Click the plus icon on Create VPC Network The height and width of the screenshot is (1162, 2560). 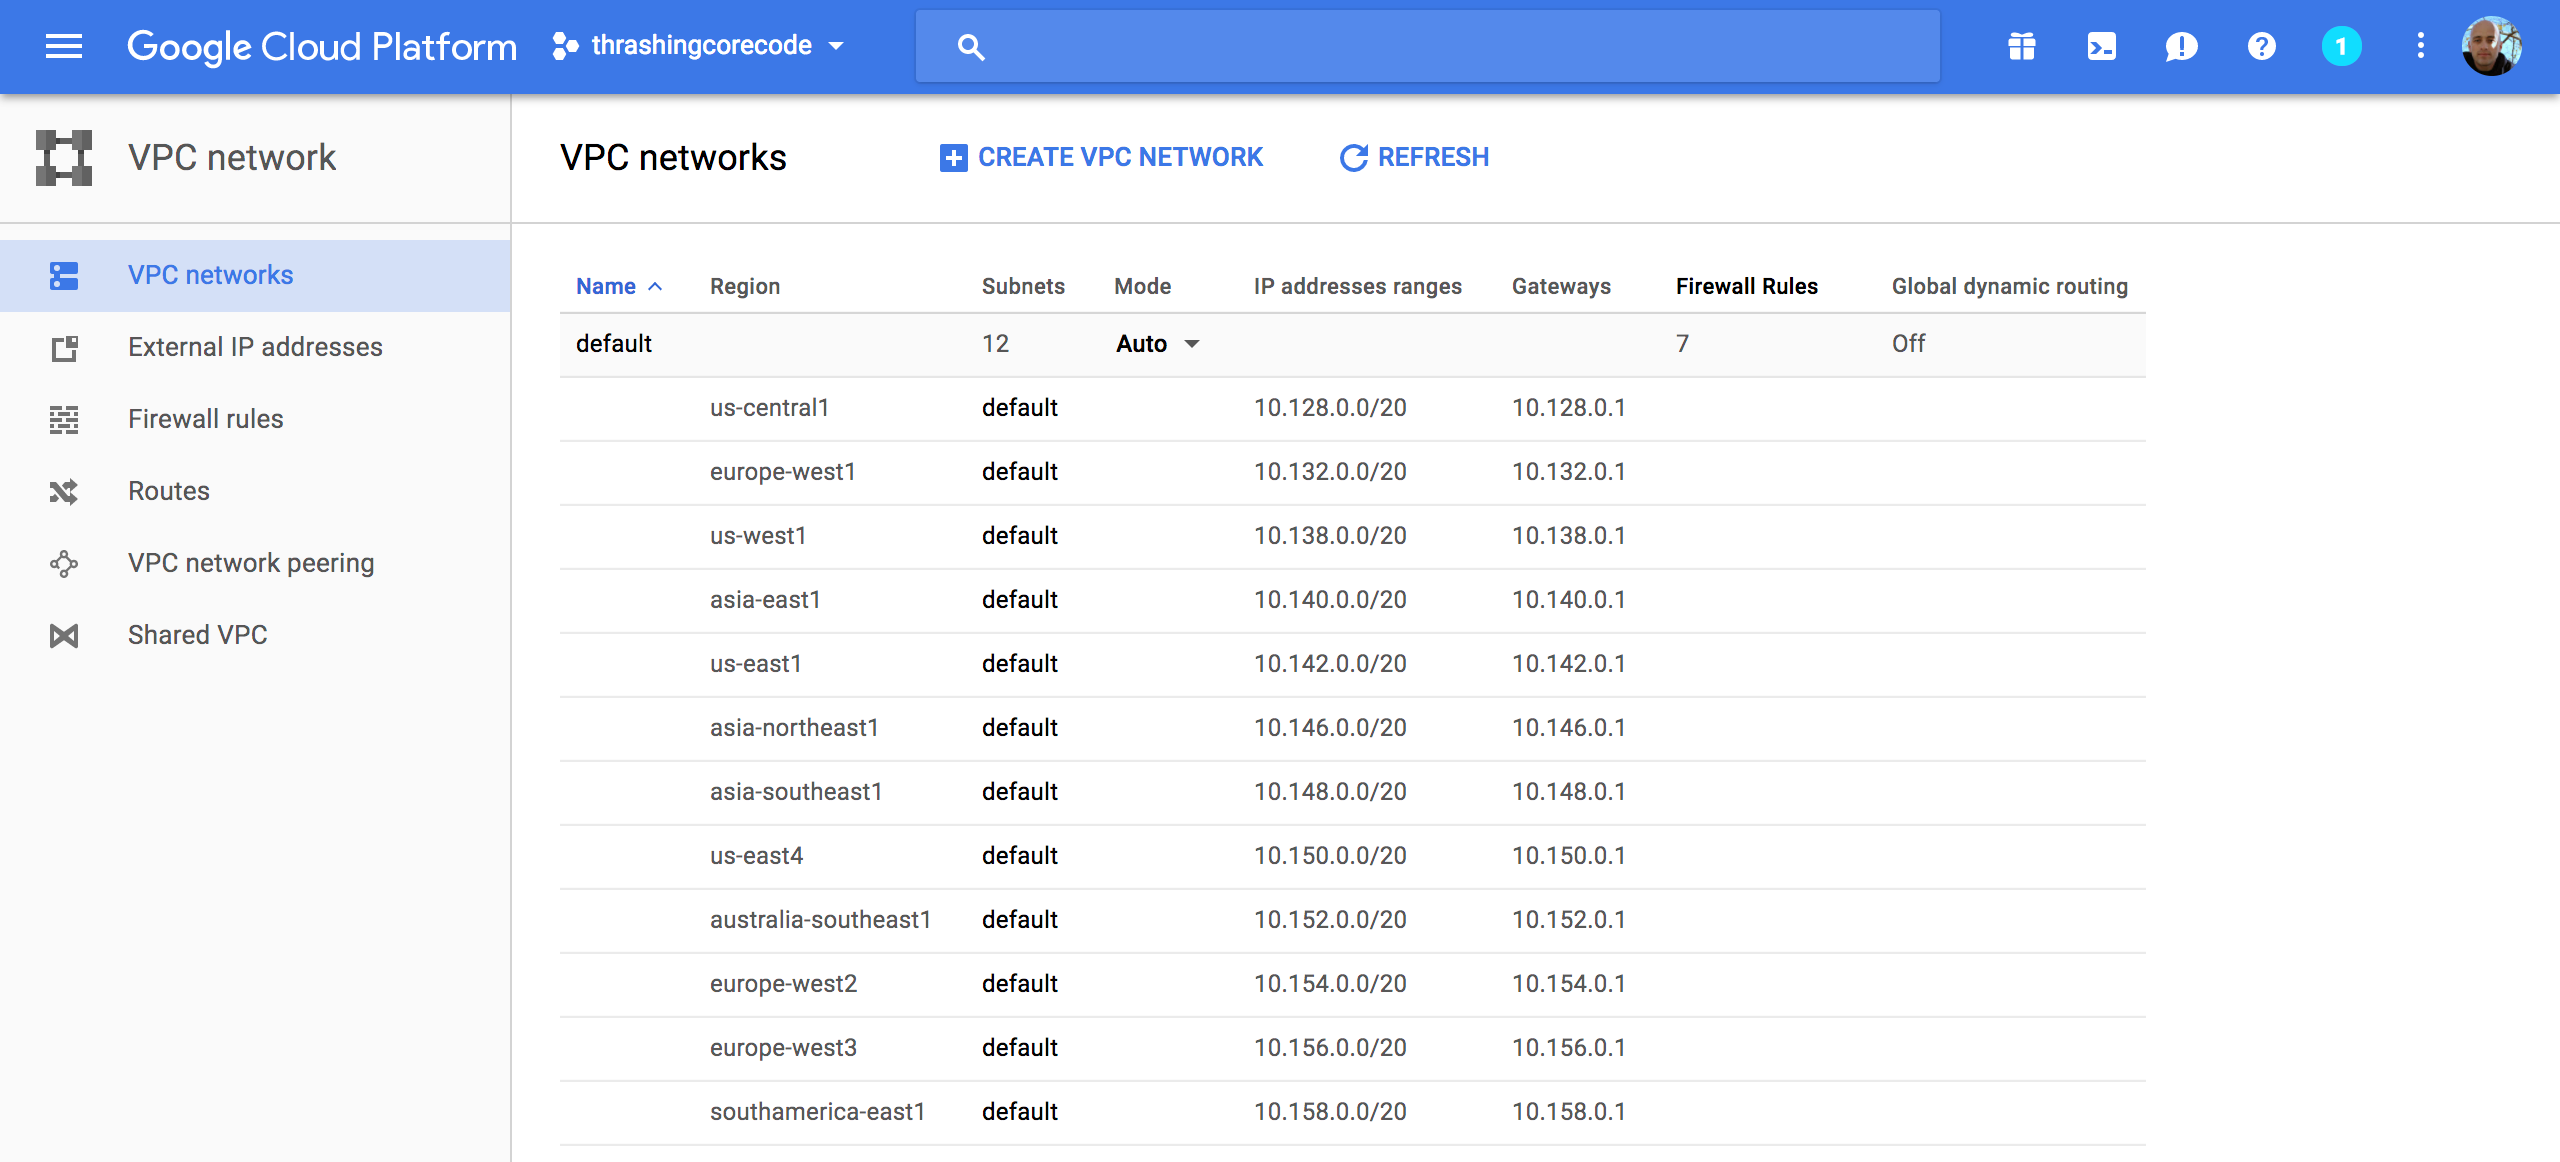(x=953, y=158)
